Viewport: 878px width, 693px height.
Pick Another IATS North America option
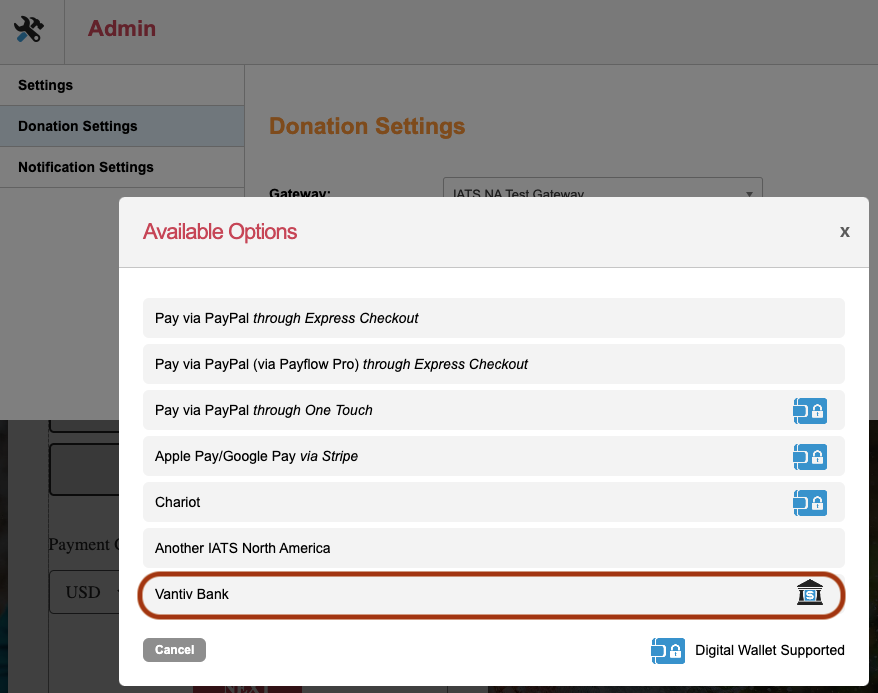pyautogui.click(x=242, y=548)
